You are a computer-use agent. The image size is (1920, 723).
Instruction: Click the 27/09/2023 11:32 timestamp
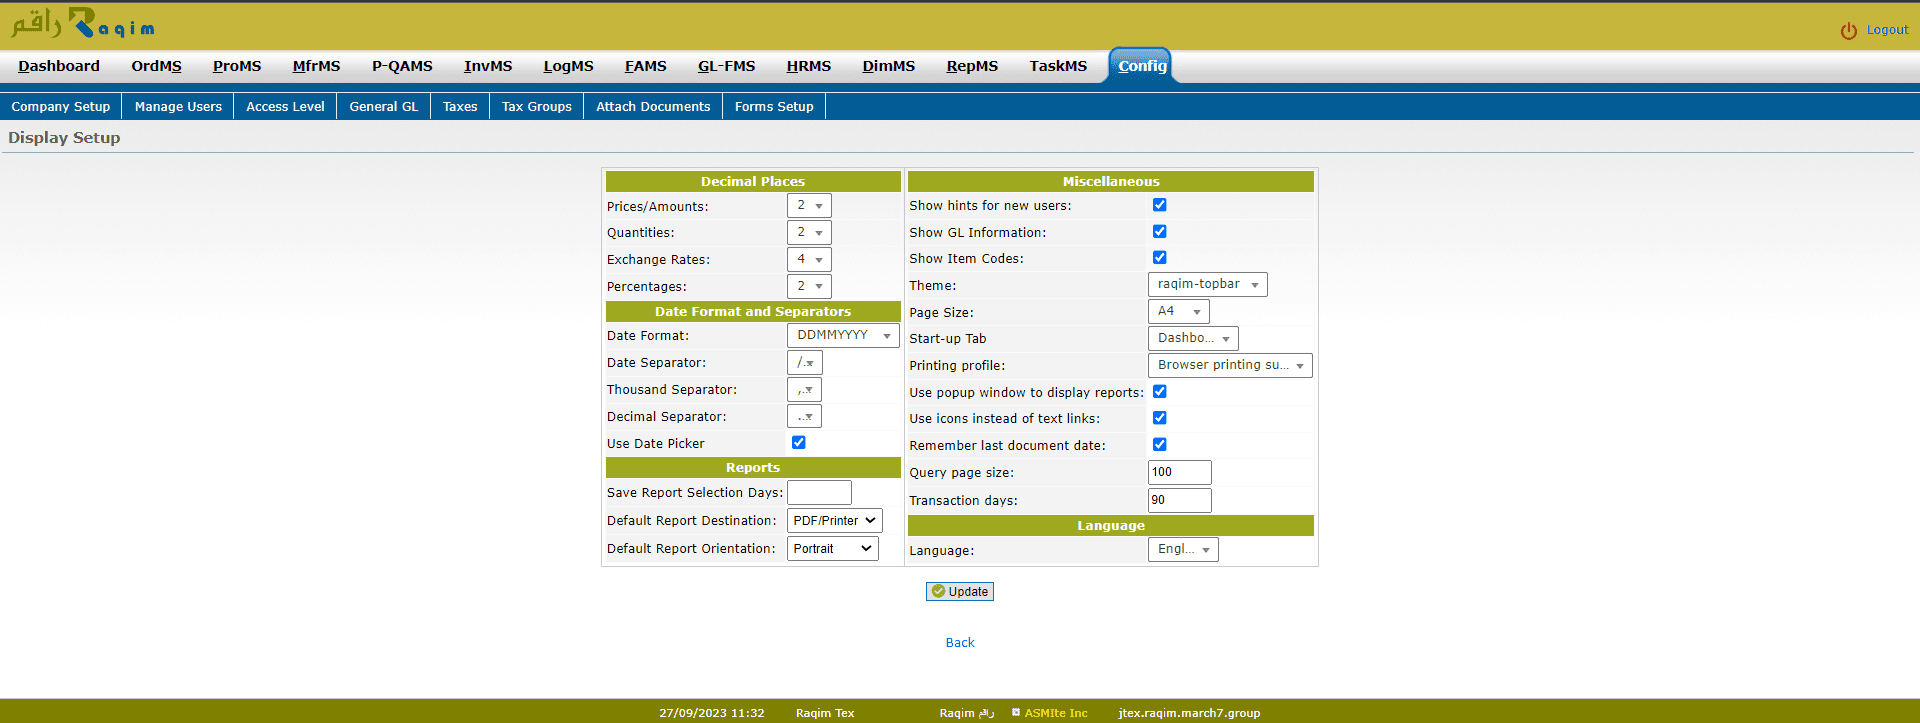pyautogui.click(x=712, y=713)
